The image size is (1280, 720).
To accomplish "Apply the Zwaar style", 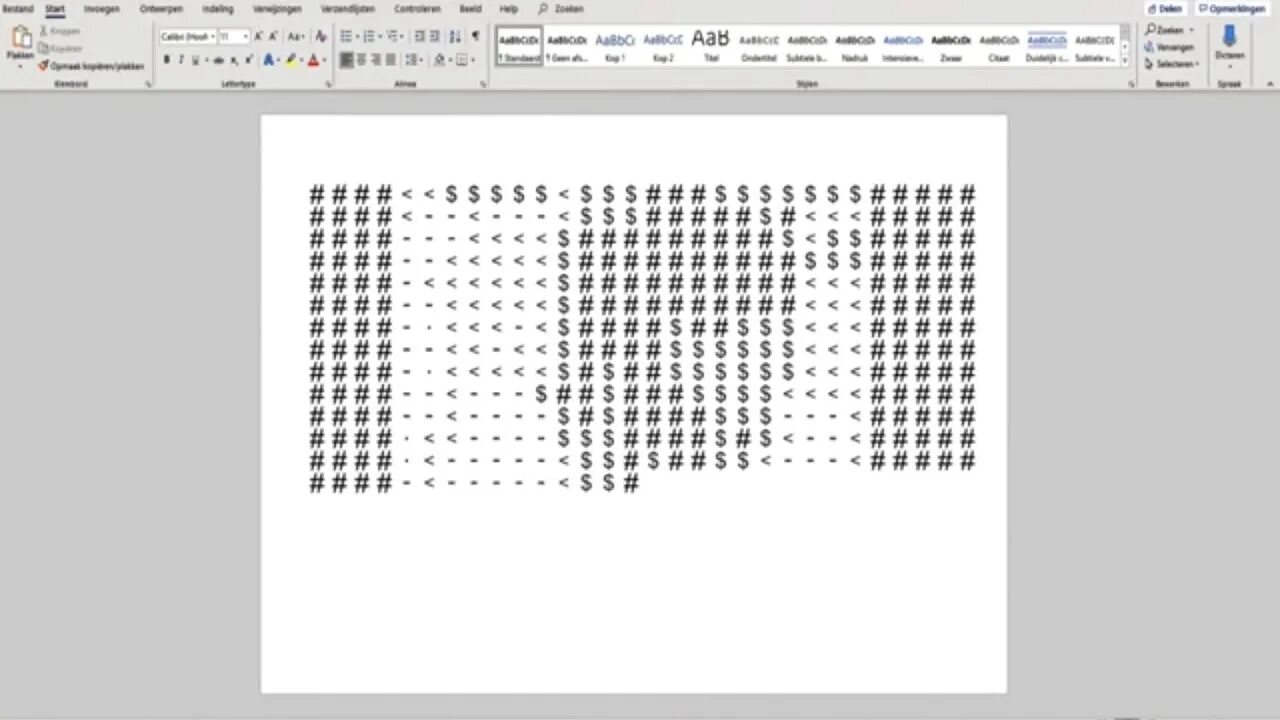I will (x=951, y=46).
